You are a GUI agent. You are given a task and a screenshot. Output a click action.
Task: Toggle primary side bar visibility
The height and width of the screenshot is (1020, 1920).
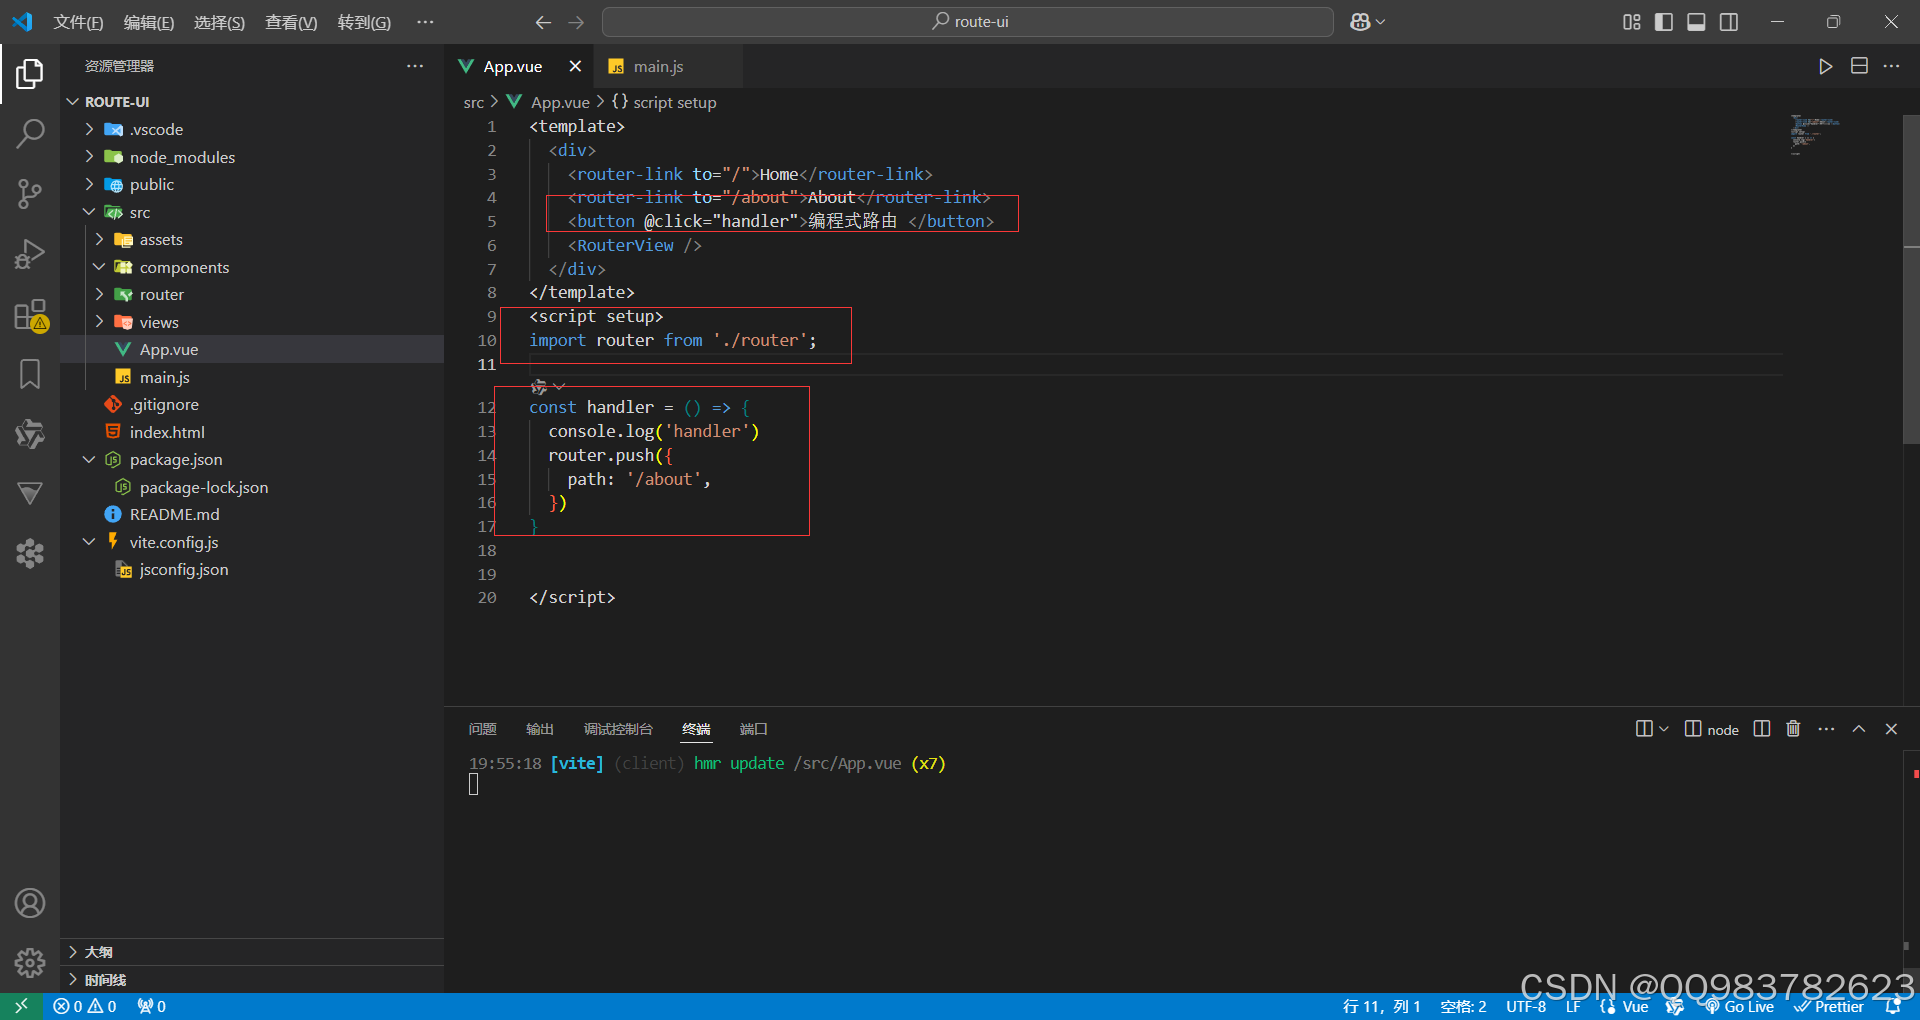click(x=1664, y=22)
